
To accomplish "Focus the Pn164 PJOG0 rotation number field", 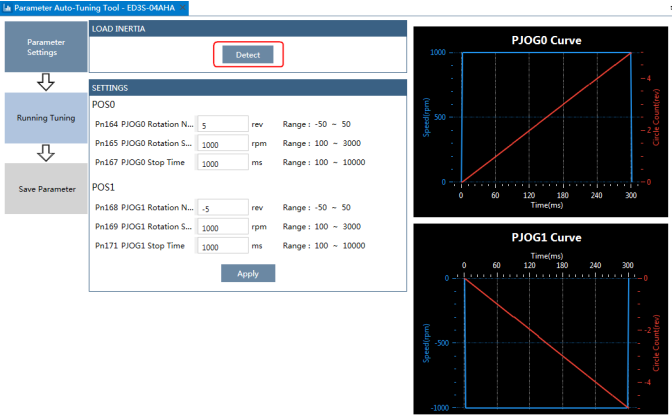I will pos(222,124).
